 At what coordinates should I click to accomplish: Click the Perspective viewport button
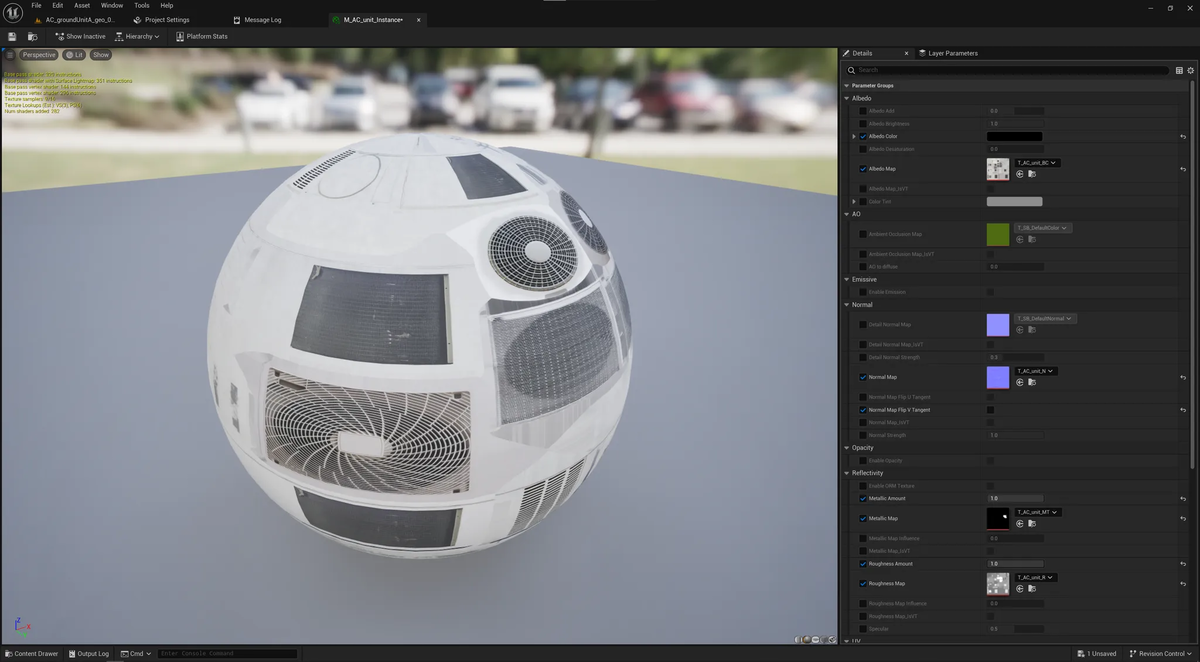(39, 55)
